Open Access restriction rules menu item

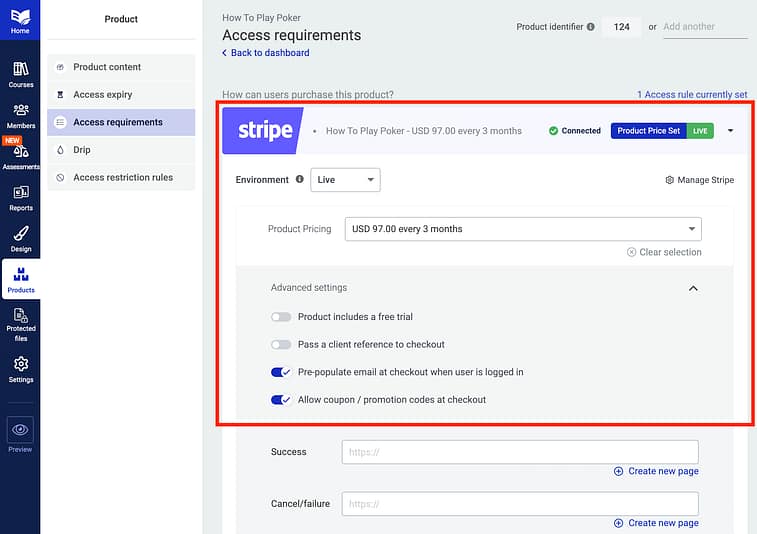121,178
